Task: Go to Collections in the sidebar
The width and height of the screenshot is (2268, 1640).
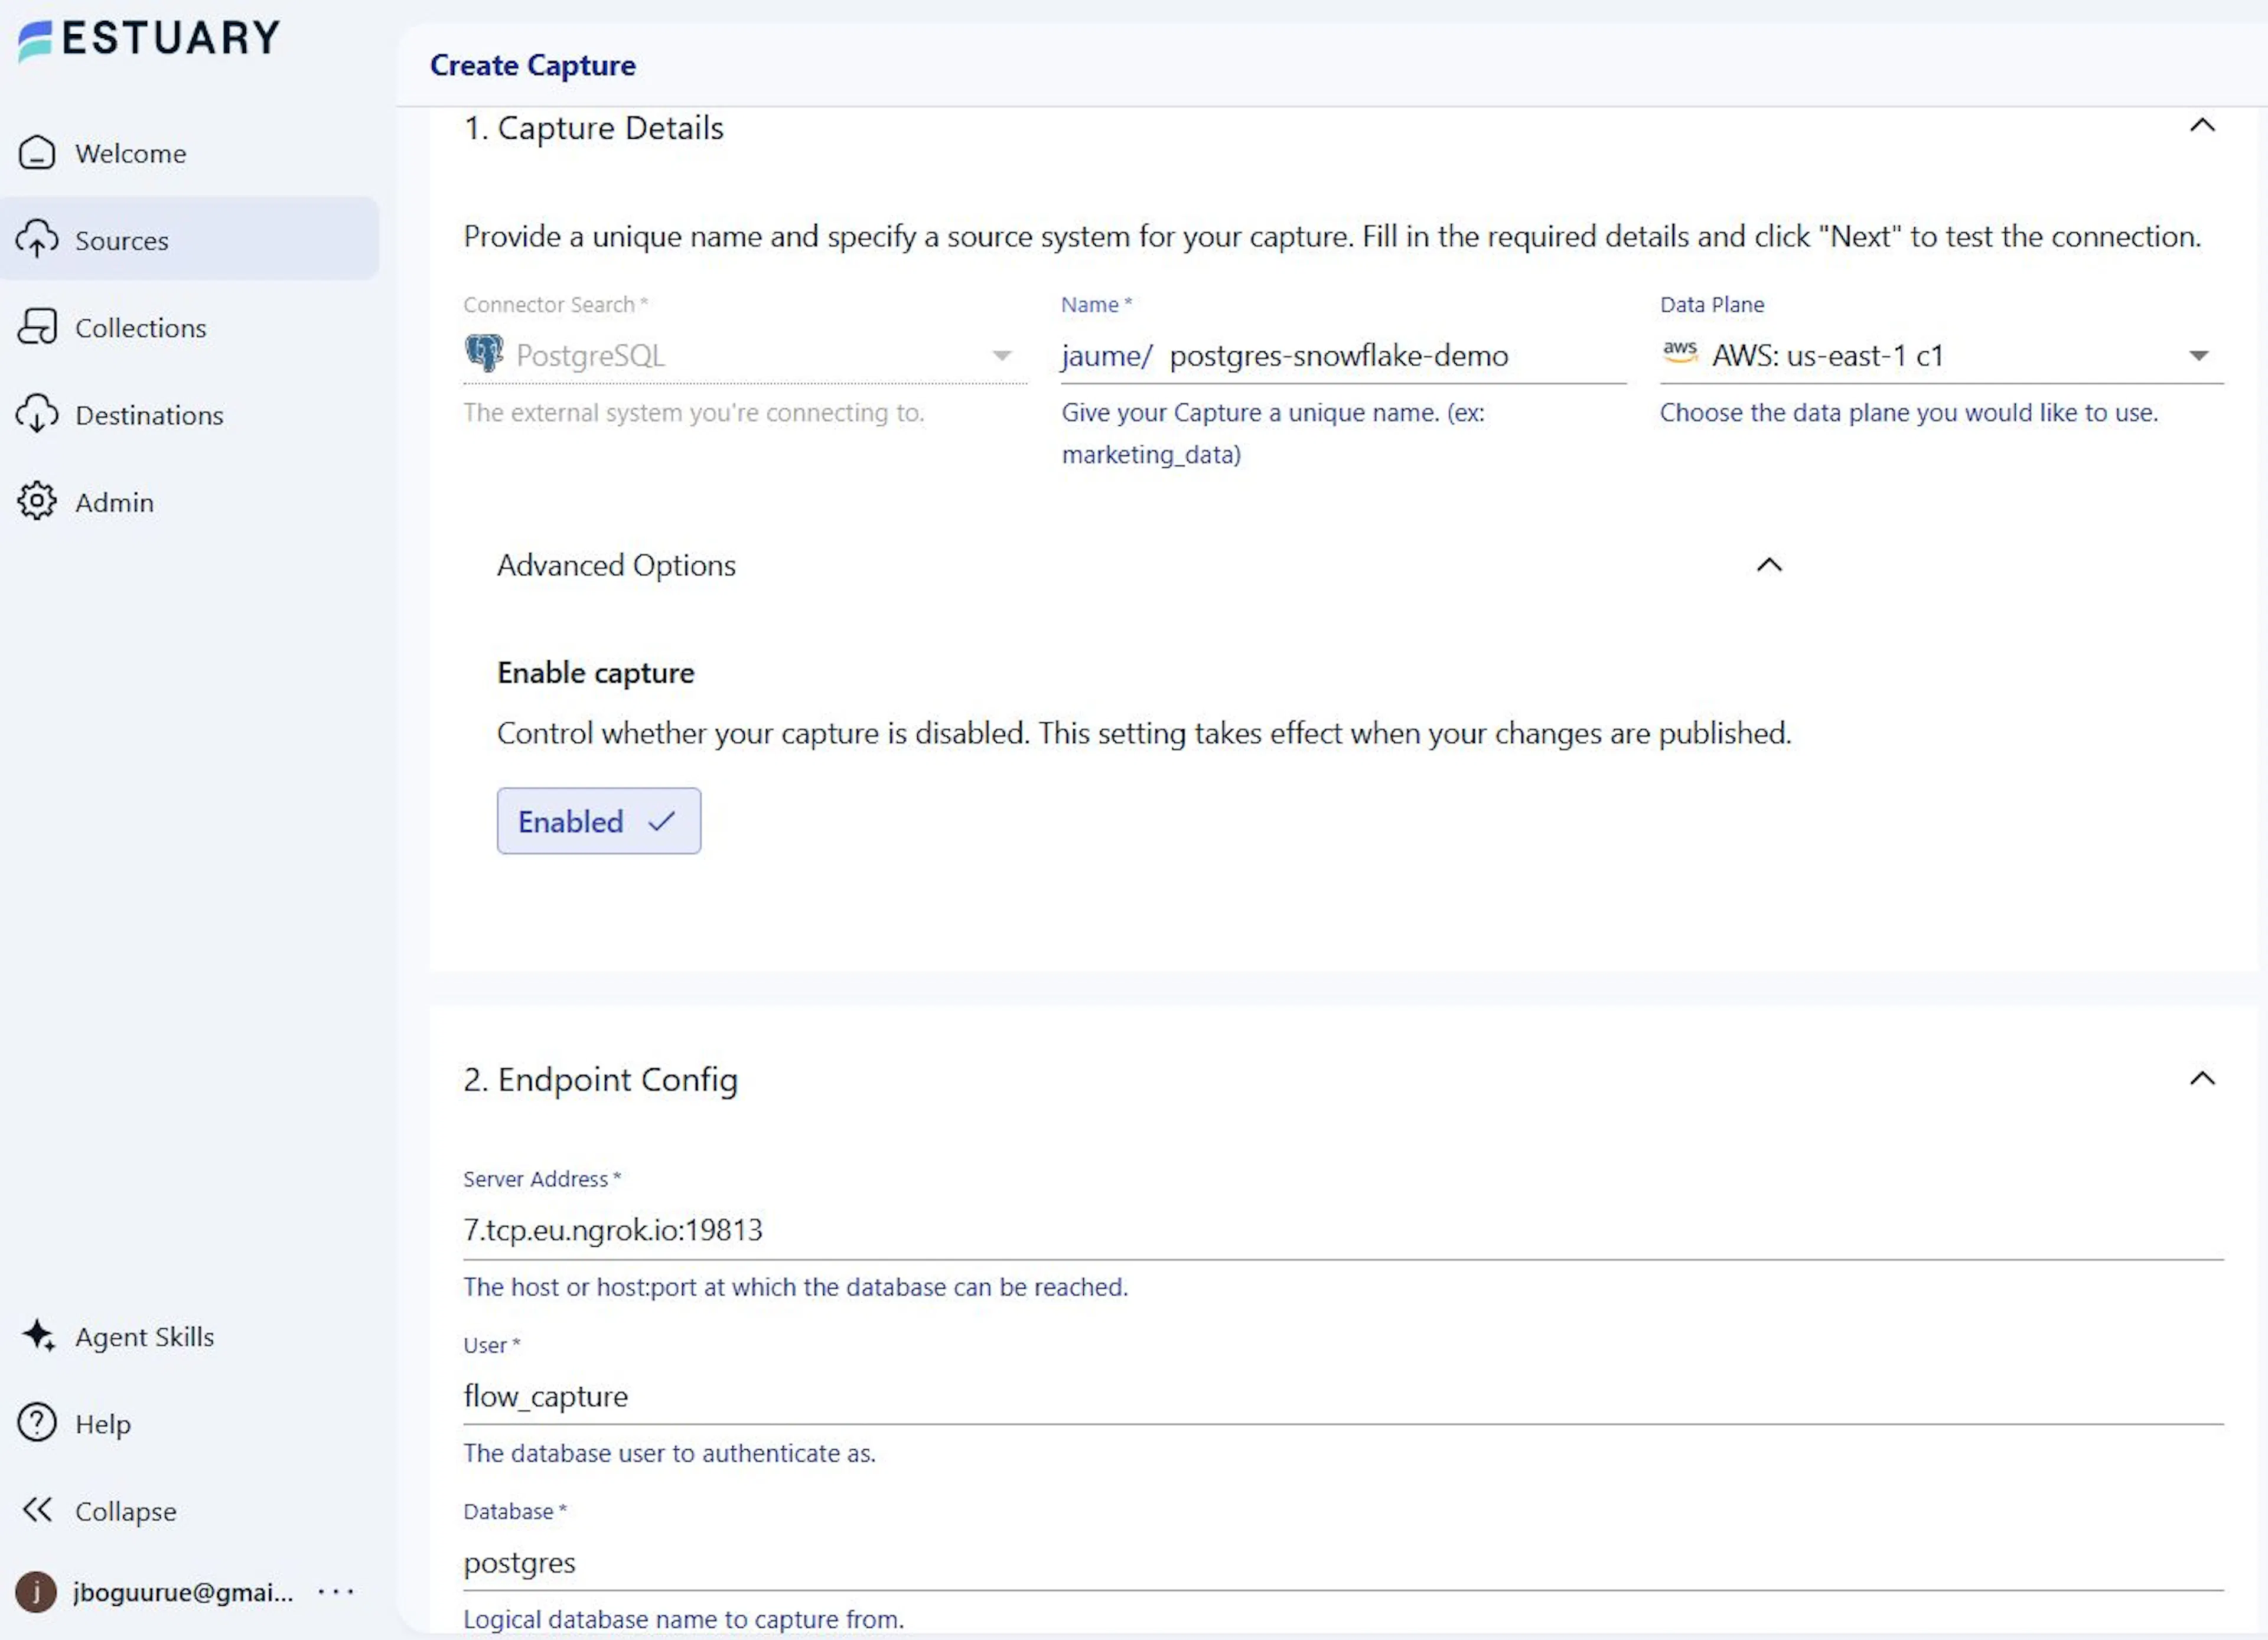Action: coord(141,327)
